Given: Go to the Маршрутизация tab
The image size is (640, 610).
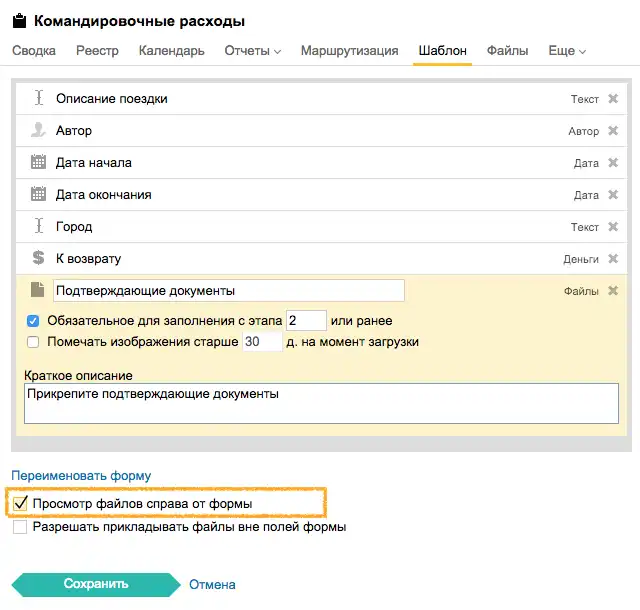Looking at the screenshot, I should (349, 51).
